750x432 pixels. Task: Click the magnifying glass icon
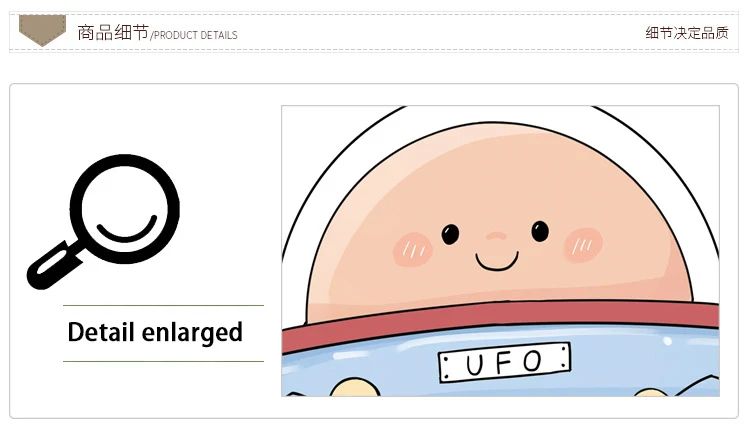coord(103,222)
